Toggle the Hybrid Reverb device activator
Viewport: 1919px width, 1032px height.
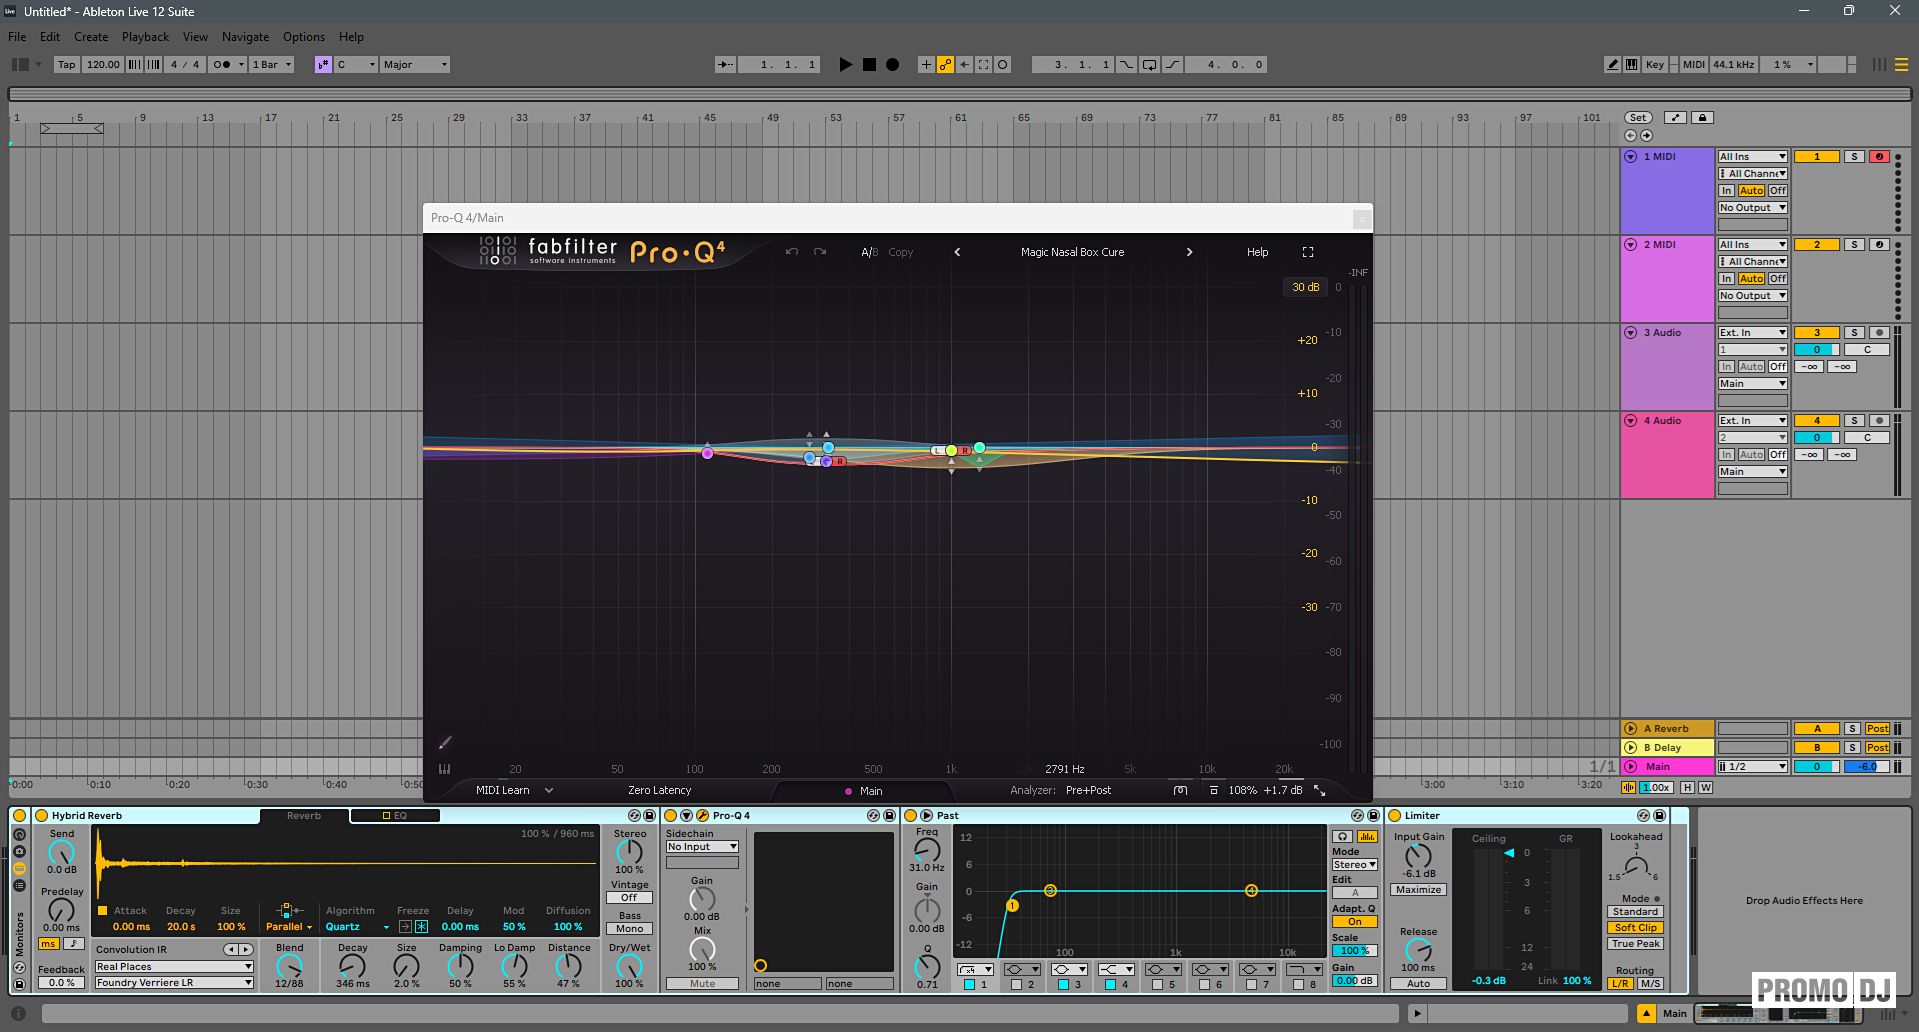click(x=42, y=816)
